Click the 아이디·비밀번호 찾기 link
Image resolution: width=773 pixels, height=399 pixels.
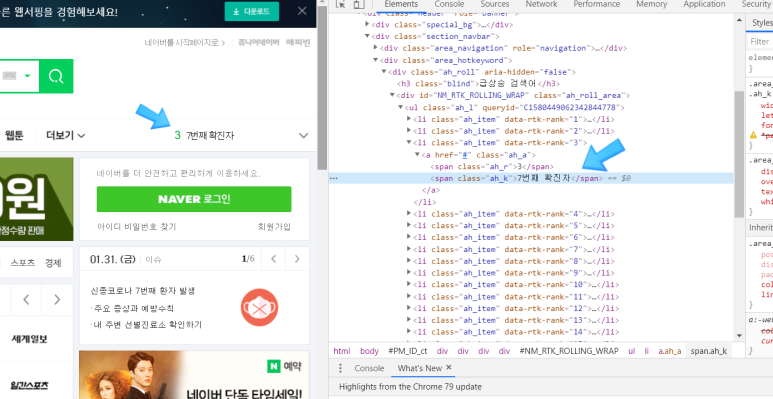(x=137, y=227)
